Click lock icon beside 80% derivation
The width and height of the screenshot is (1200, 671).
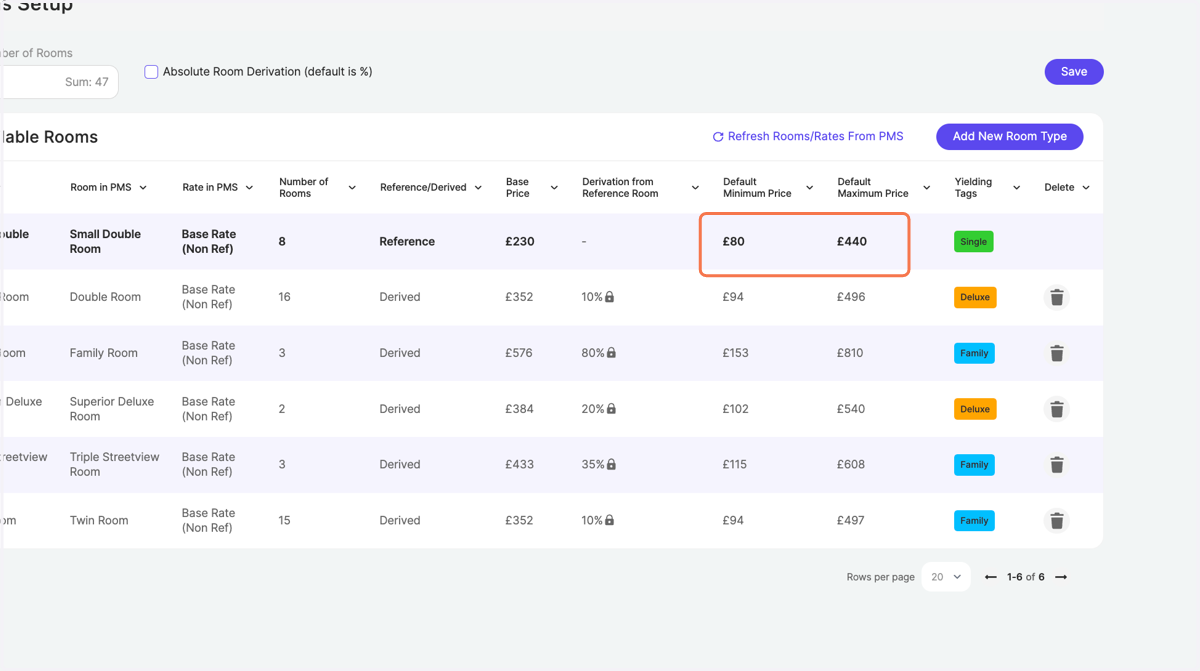point(612,353)
